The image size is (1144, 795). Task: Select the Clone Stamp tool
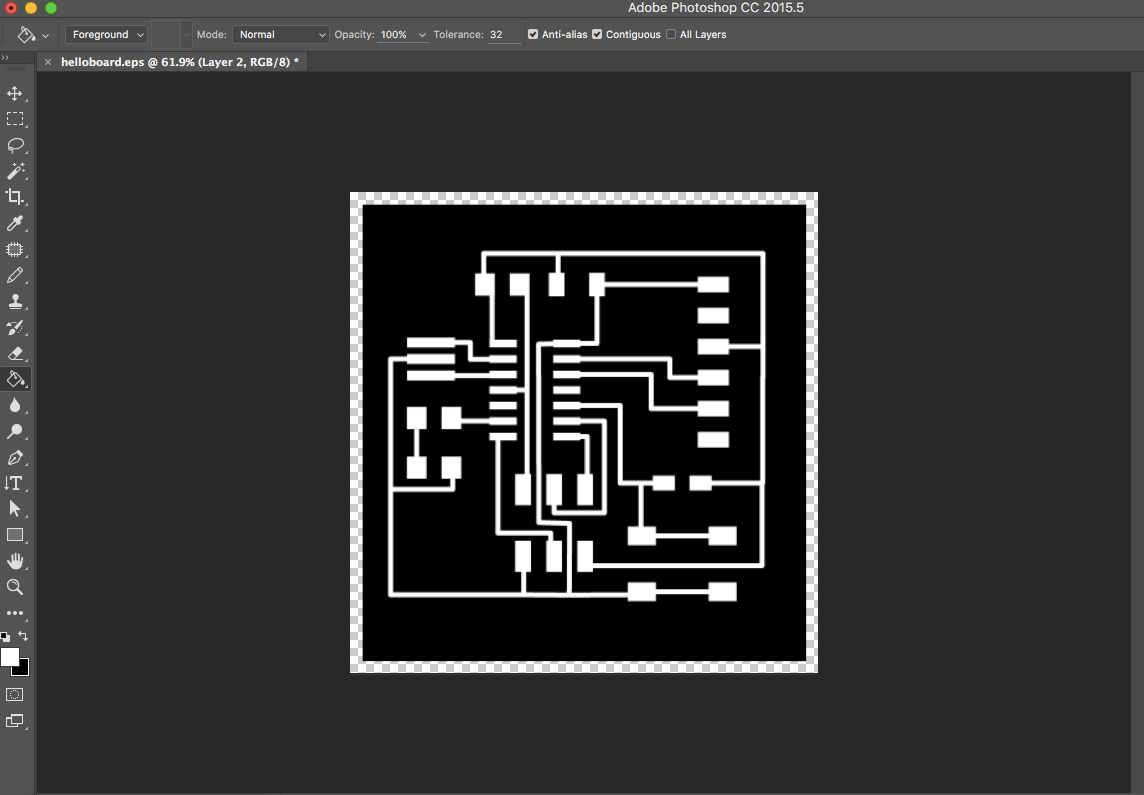click(x=15, y=301)
